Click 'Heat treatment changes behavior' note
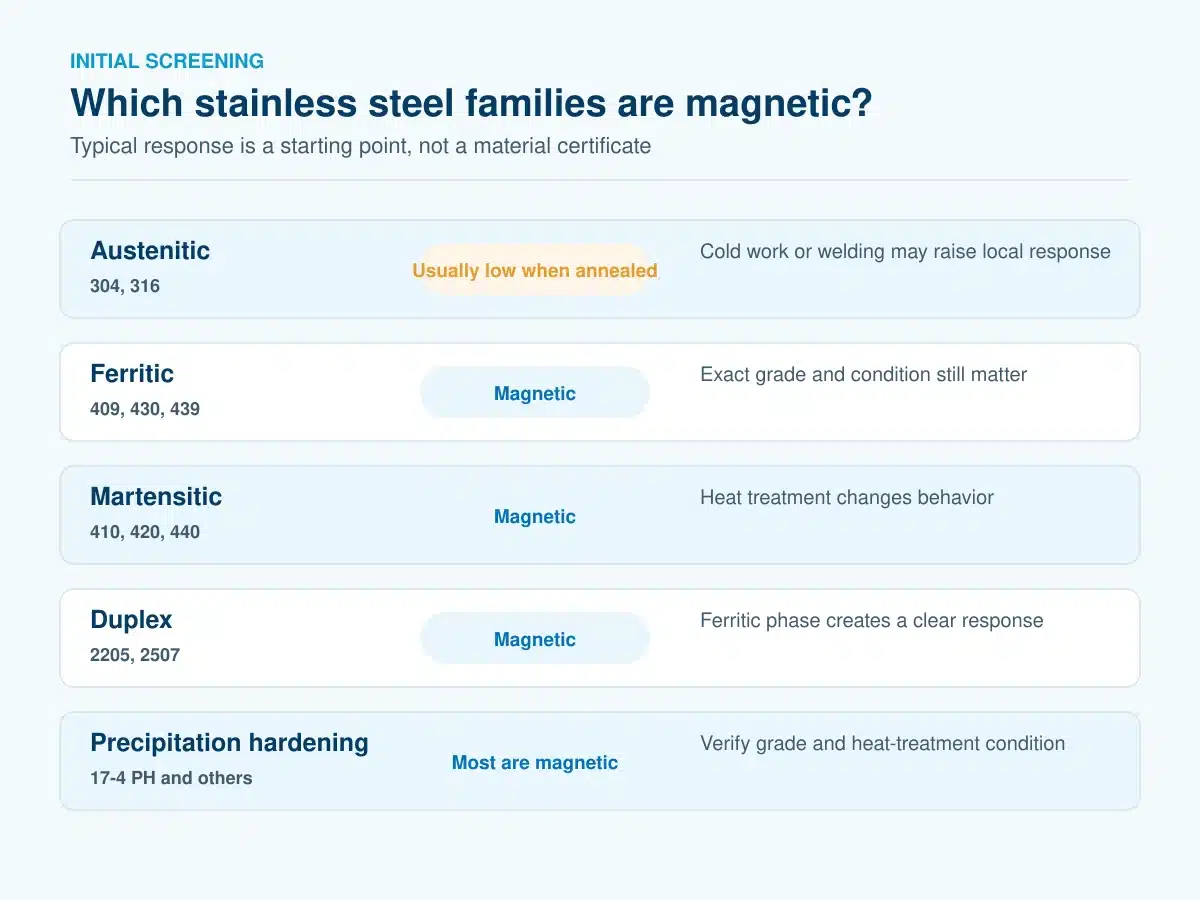The height and width of the screenshot is (900, 1200). click(x=847, y=497)
